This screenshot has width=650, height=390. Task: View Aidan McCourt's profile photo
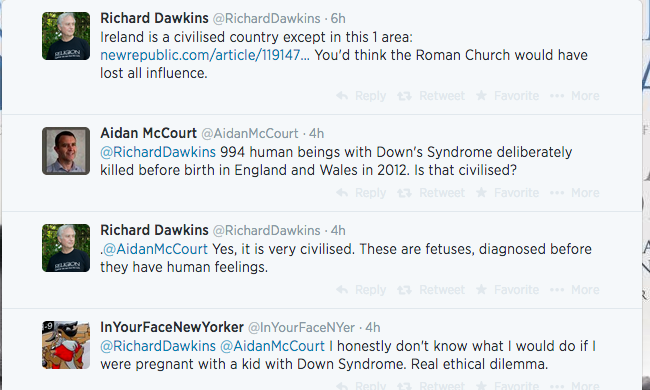[x=66, y=151]
